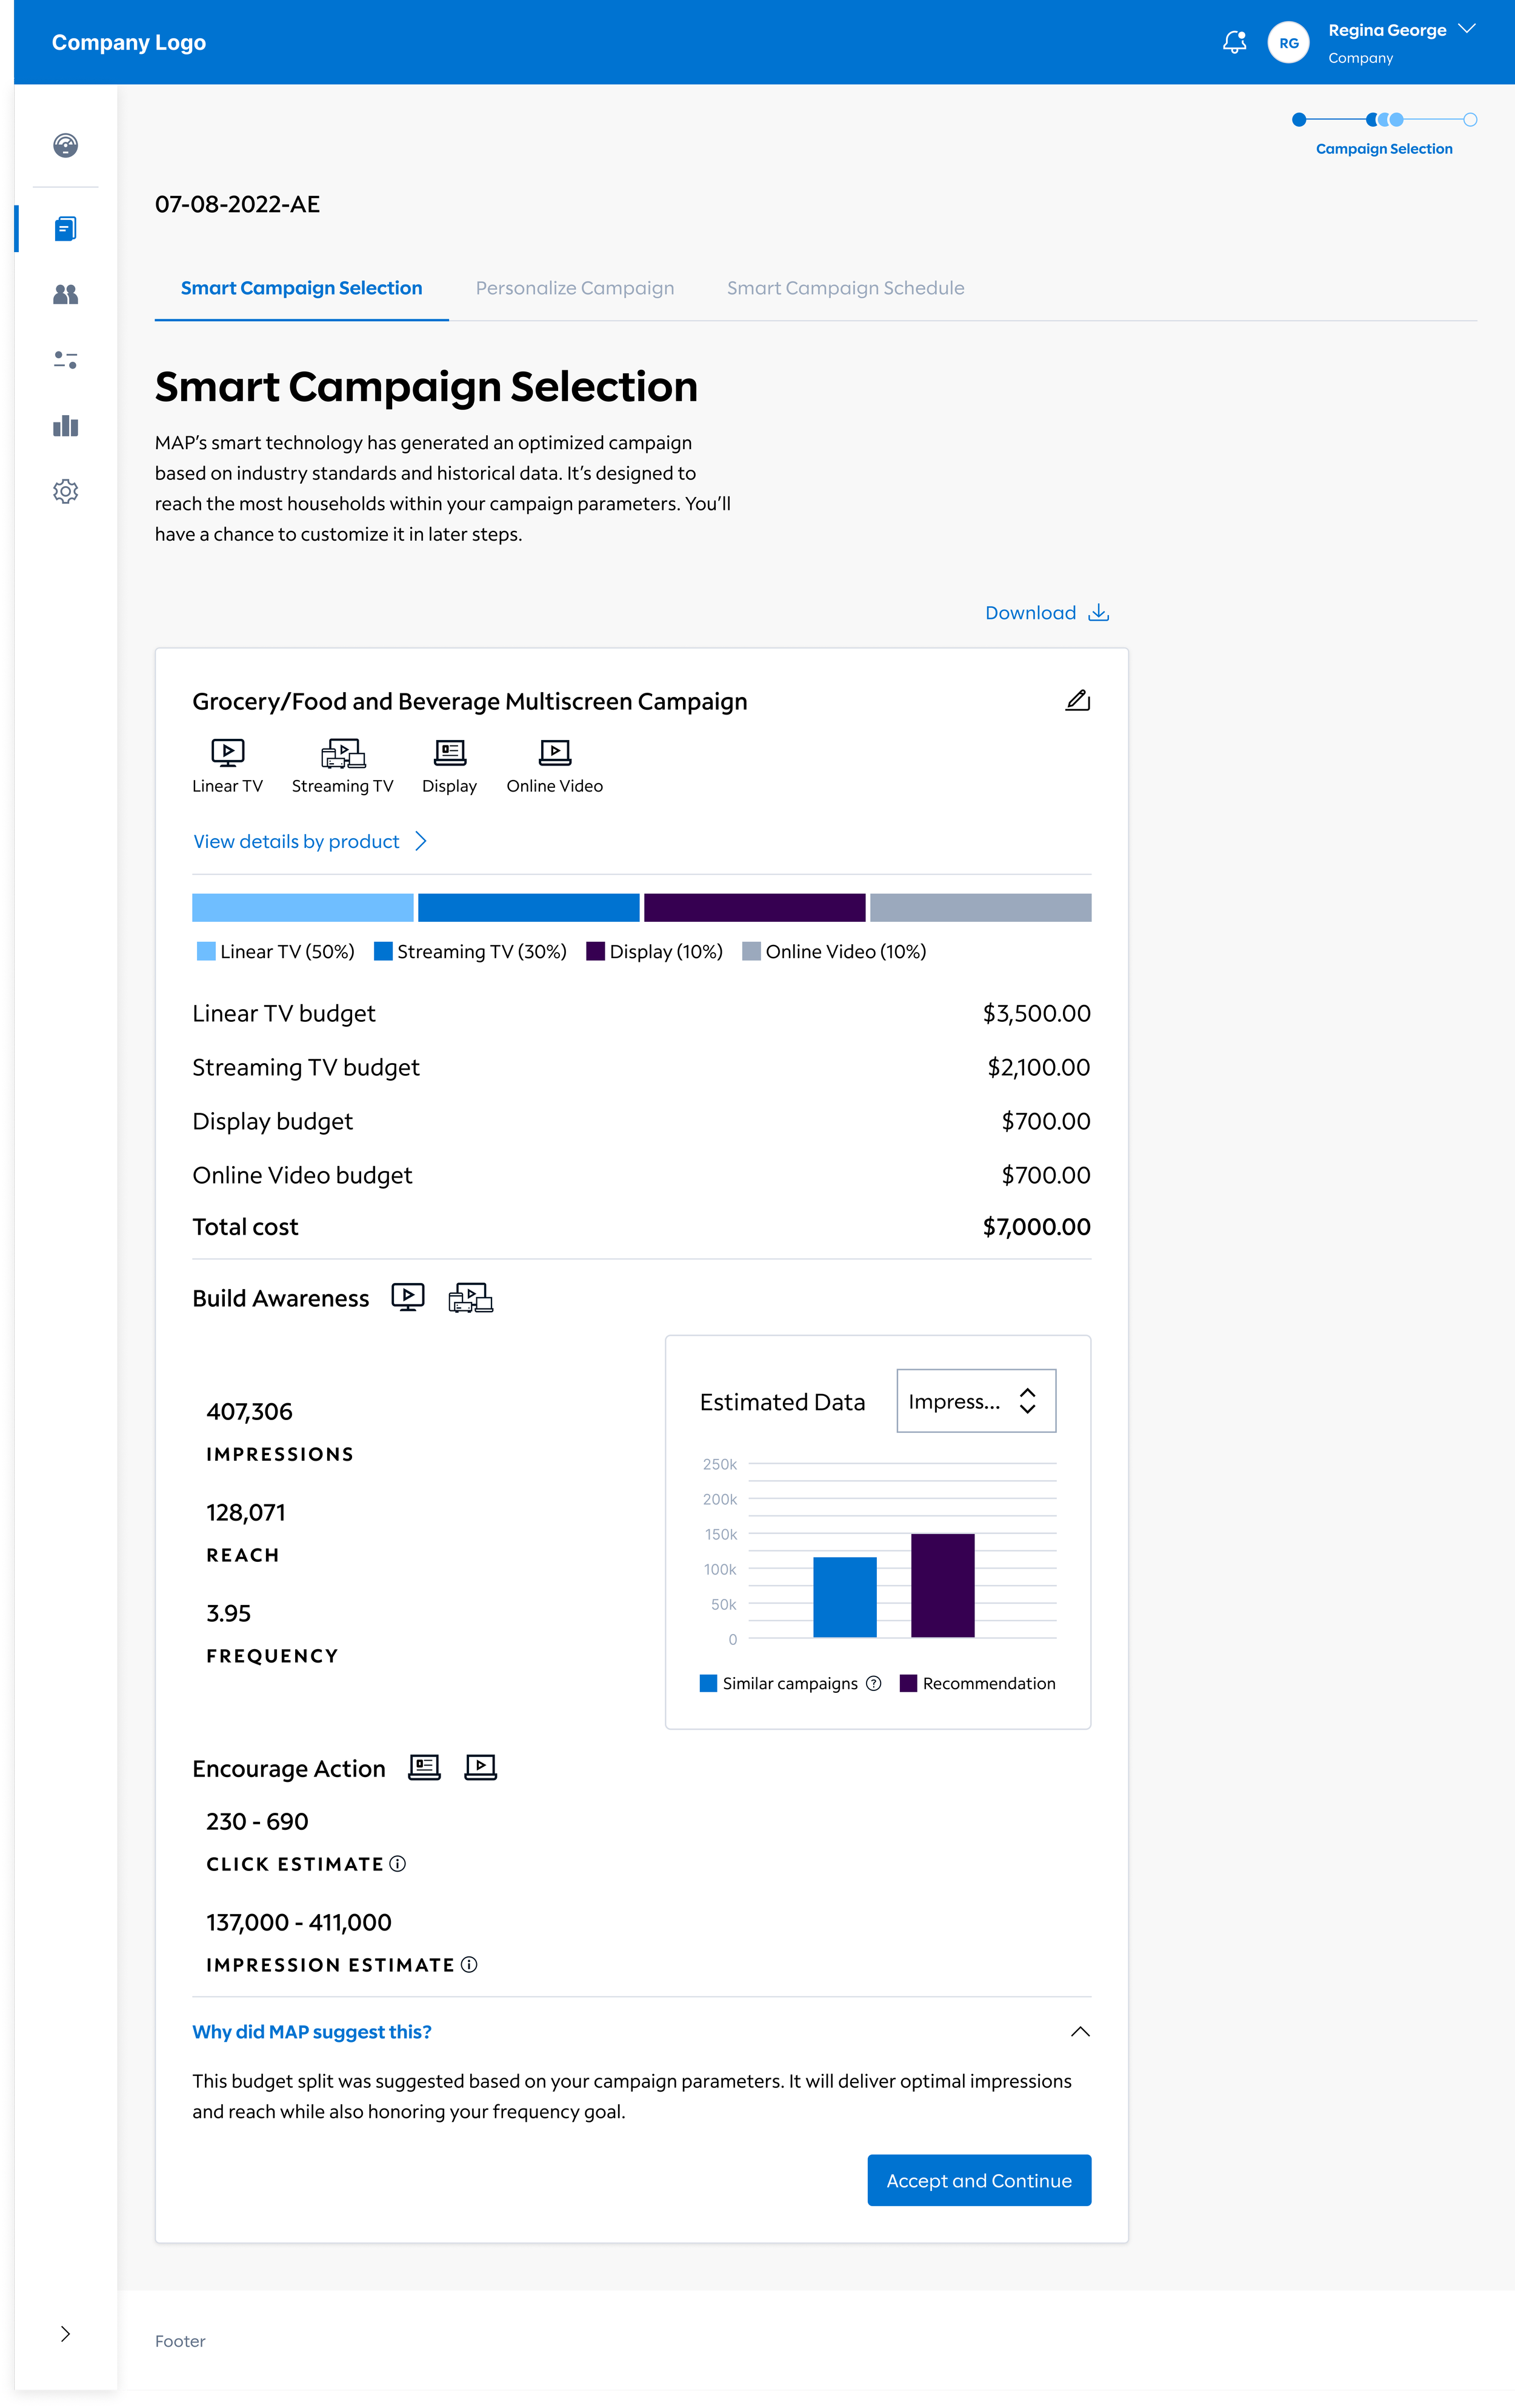The width and height of the screenshot is (1515, 2408).
Task: Click the Display product icon
Action: coord(450,752)
